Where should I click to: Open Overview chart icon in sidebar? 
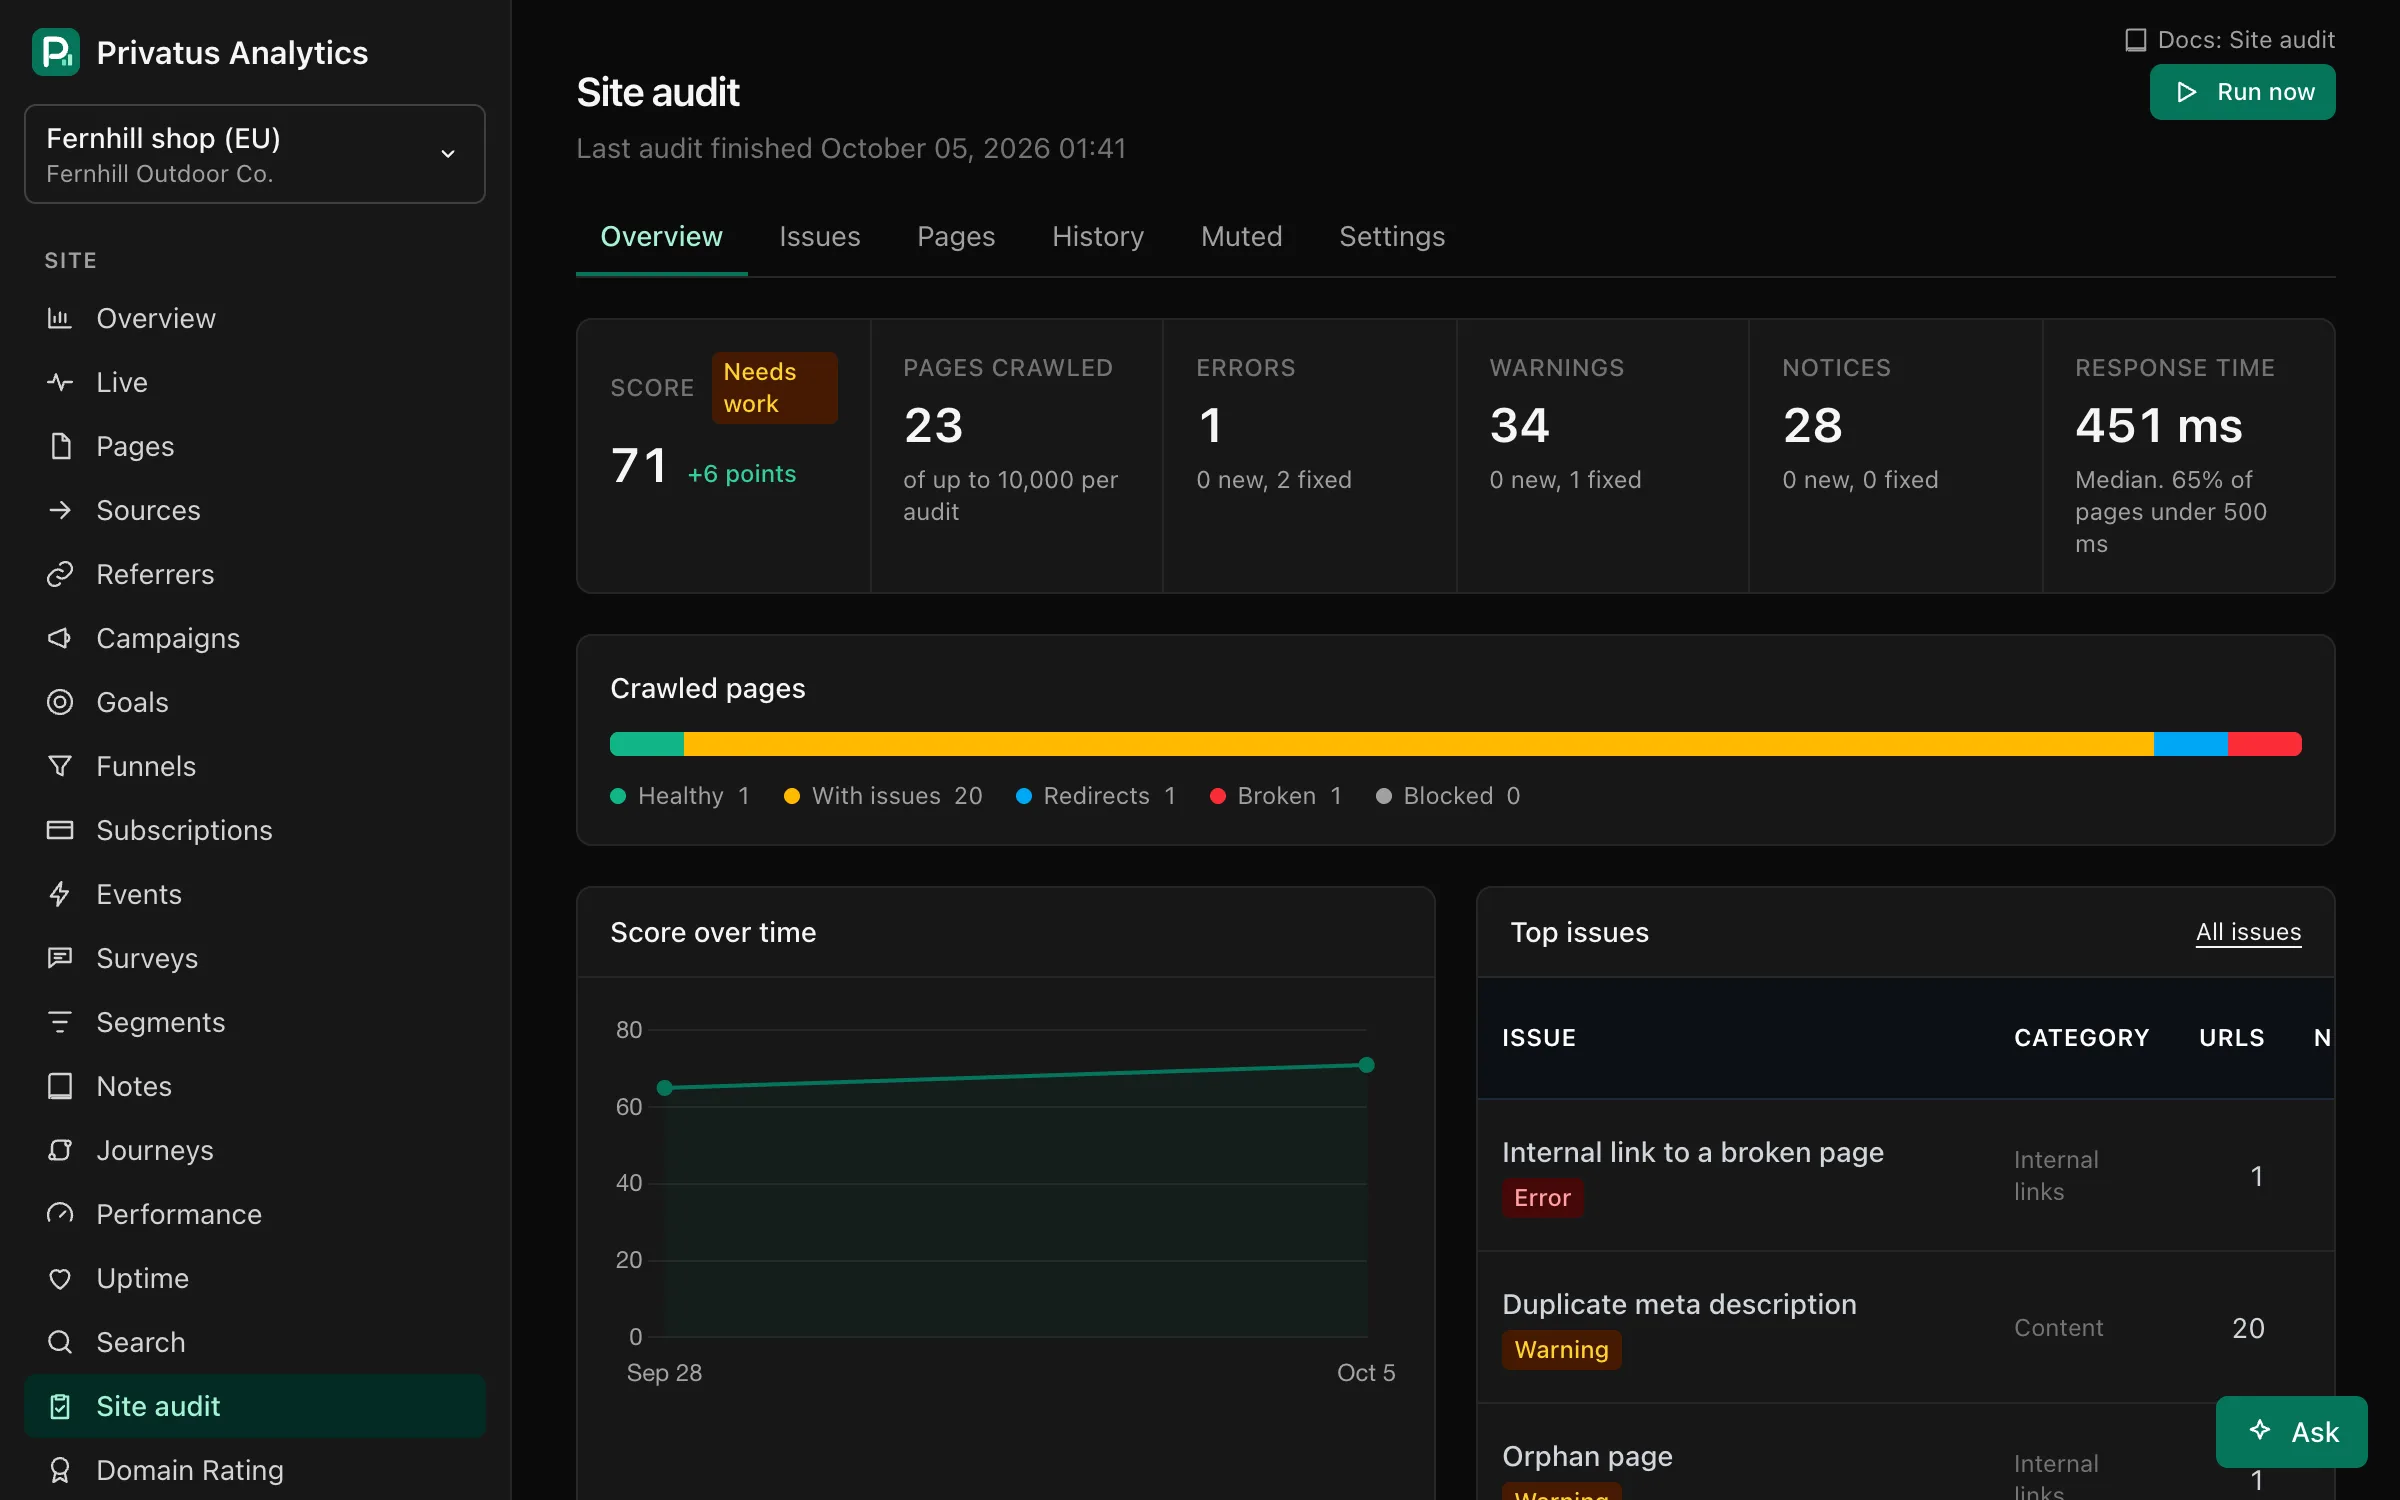[x=60, y=318]
